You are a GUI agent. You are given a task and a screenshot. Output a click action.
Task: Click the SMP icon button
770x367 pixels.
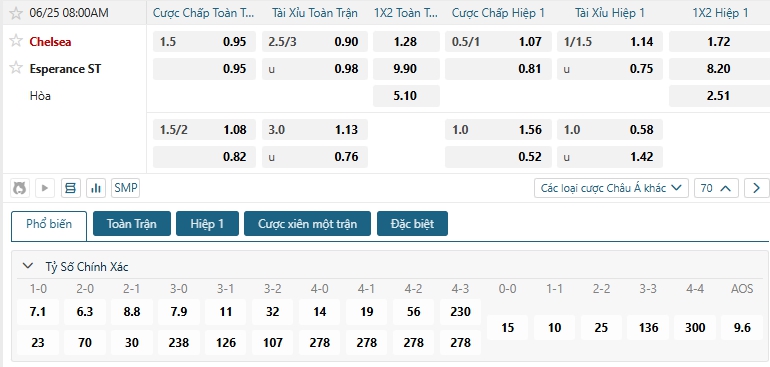(x=126, y=188)
